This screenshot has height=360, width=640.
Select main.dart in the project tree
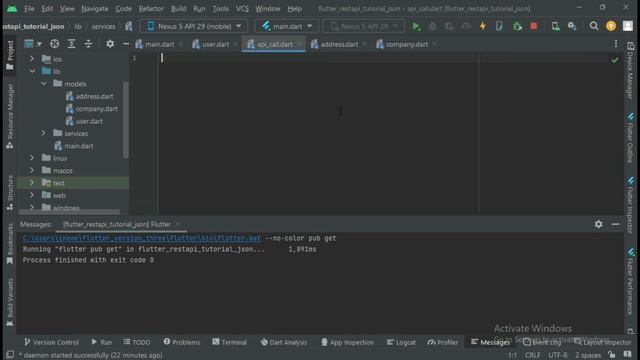(79, 146)
